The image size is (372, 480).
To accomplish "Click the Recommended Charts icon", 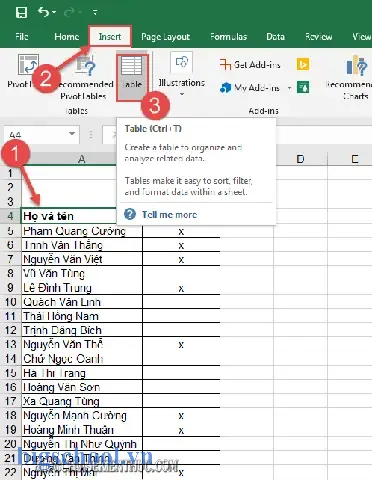I will 357,65.
